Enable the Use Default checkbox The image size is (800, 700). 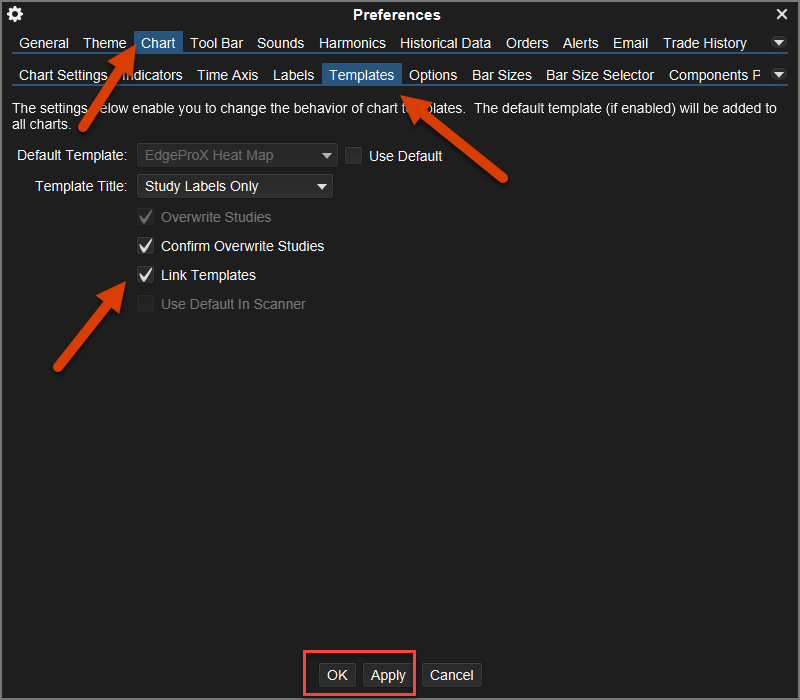[353, 156]
